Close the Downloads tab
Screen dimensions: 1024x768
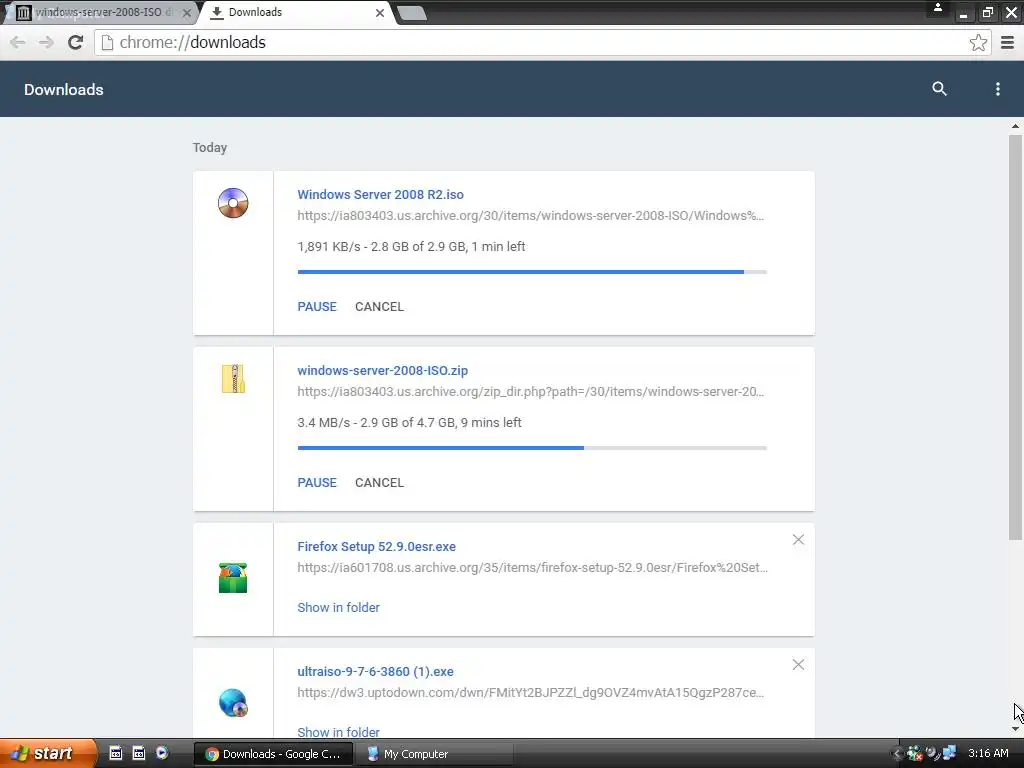[x=379, y=12]
